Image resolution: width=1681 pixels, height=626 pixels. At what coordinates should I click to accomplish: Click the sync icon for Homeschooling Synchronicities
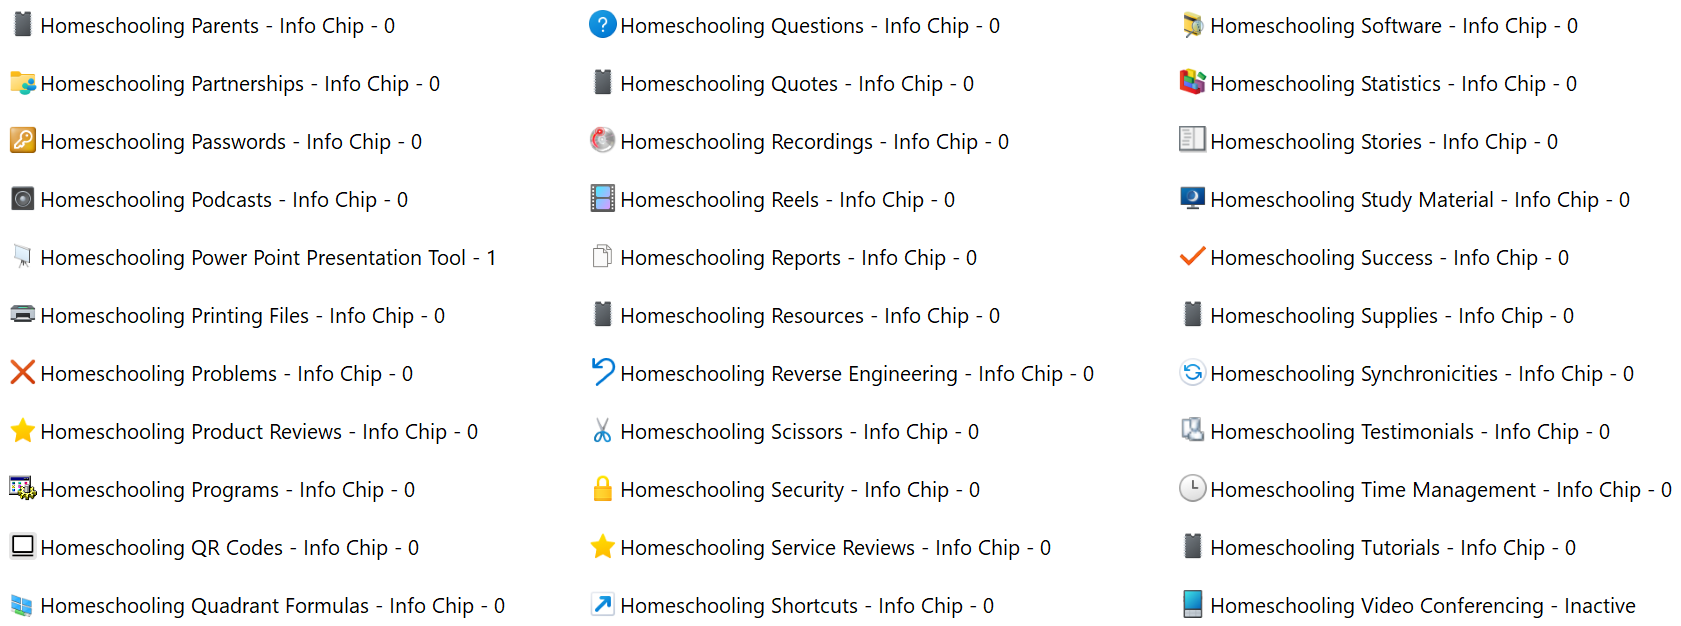pyautogui.click(x=1192, y=373)
